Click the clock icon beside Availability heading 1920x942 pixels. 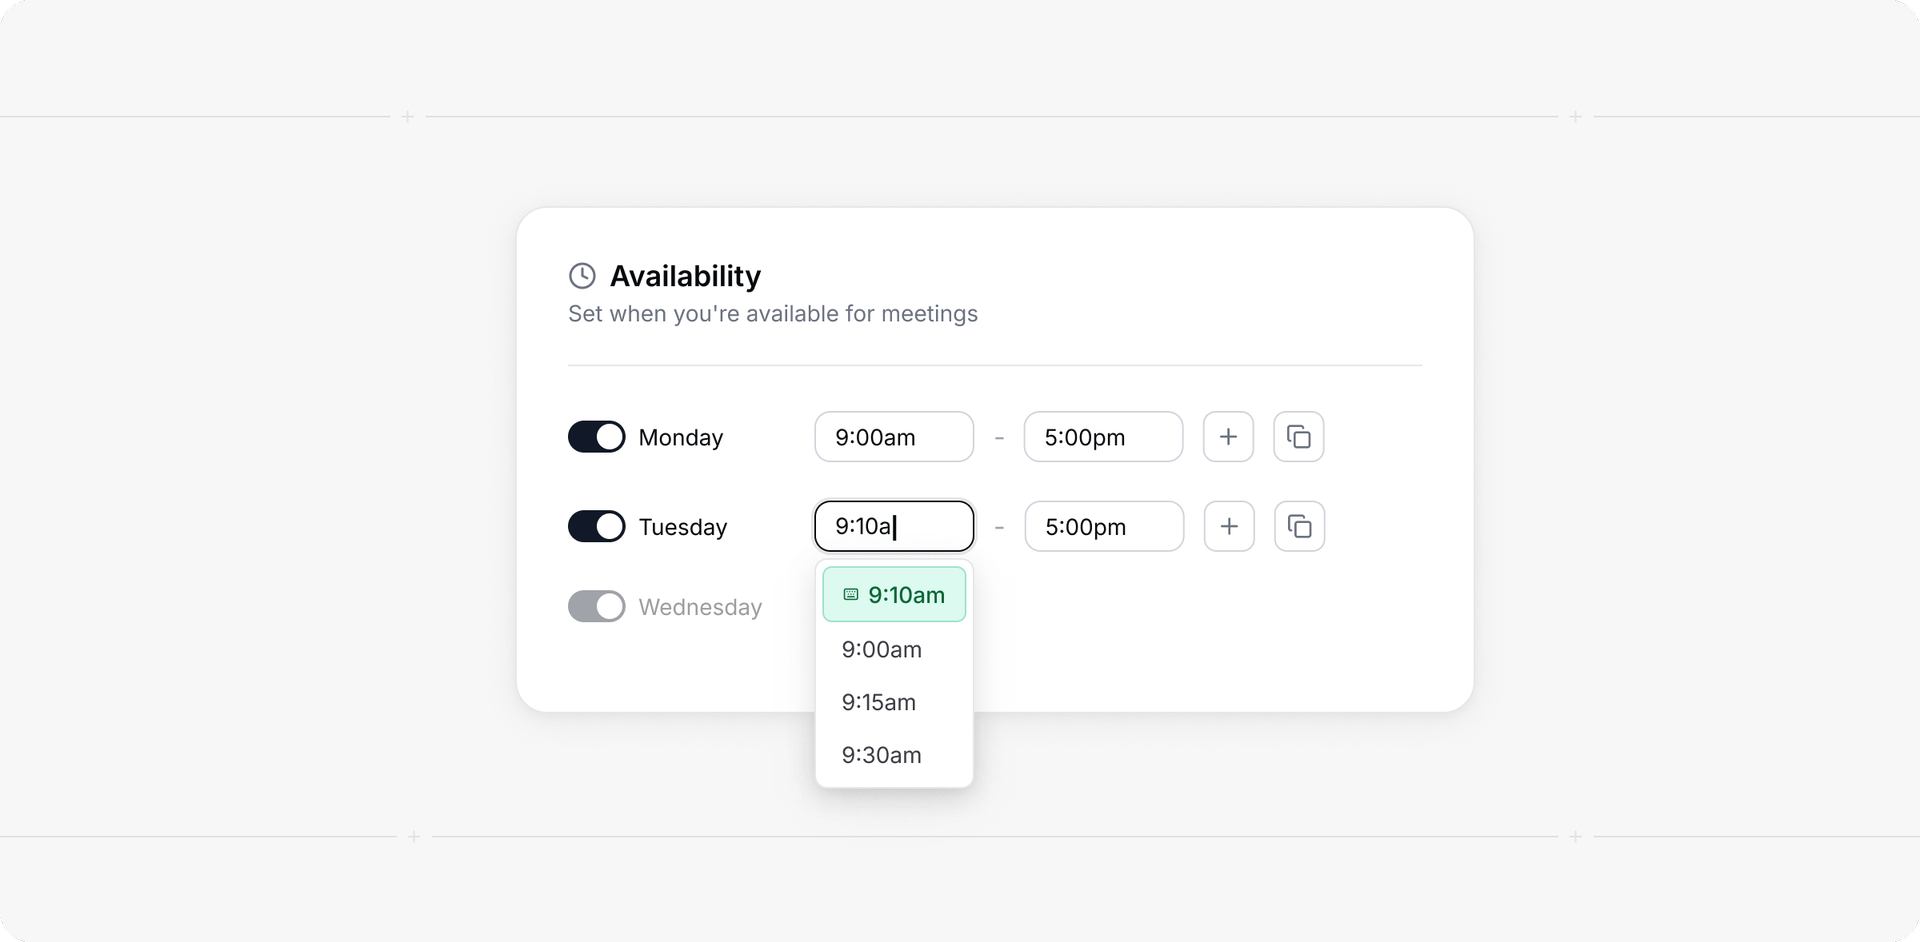(583, 276)
